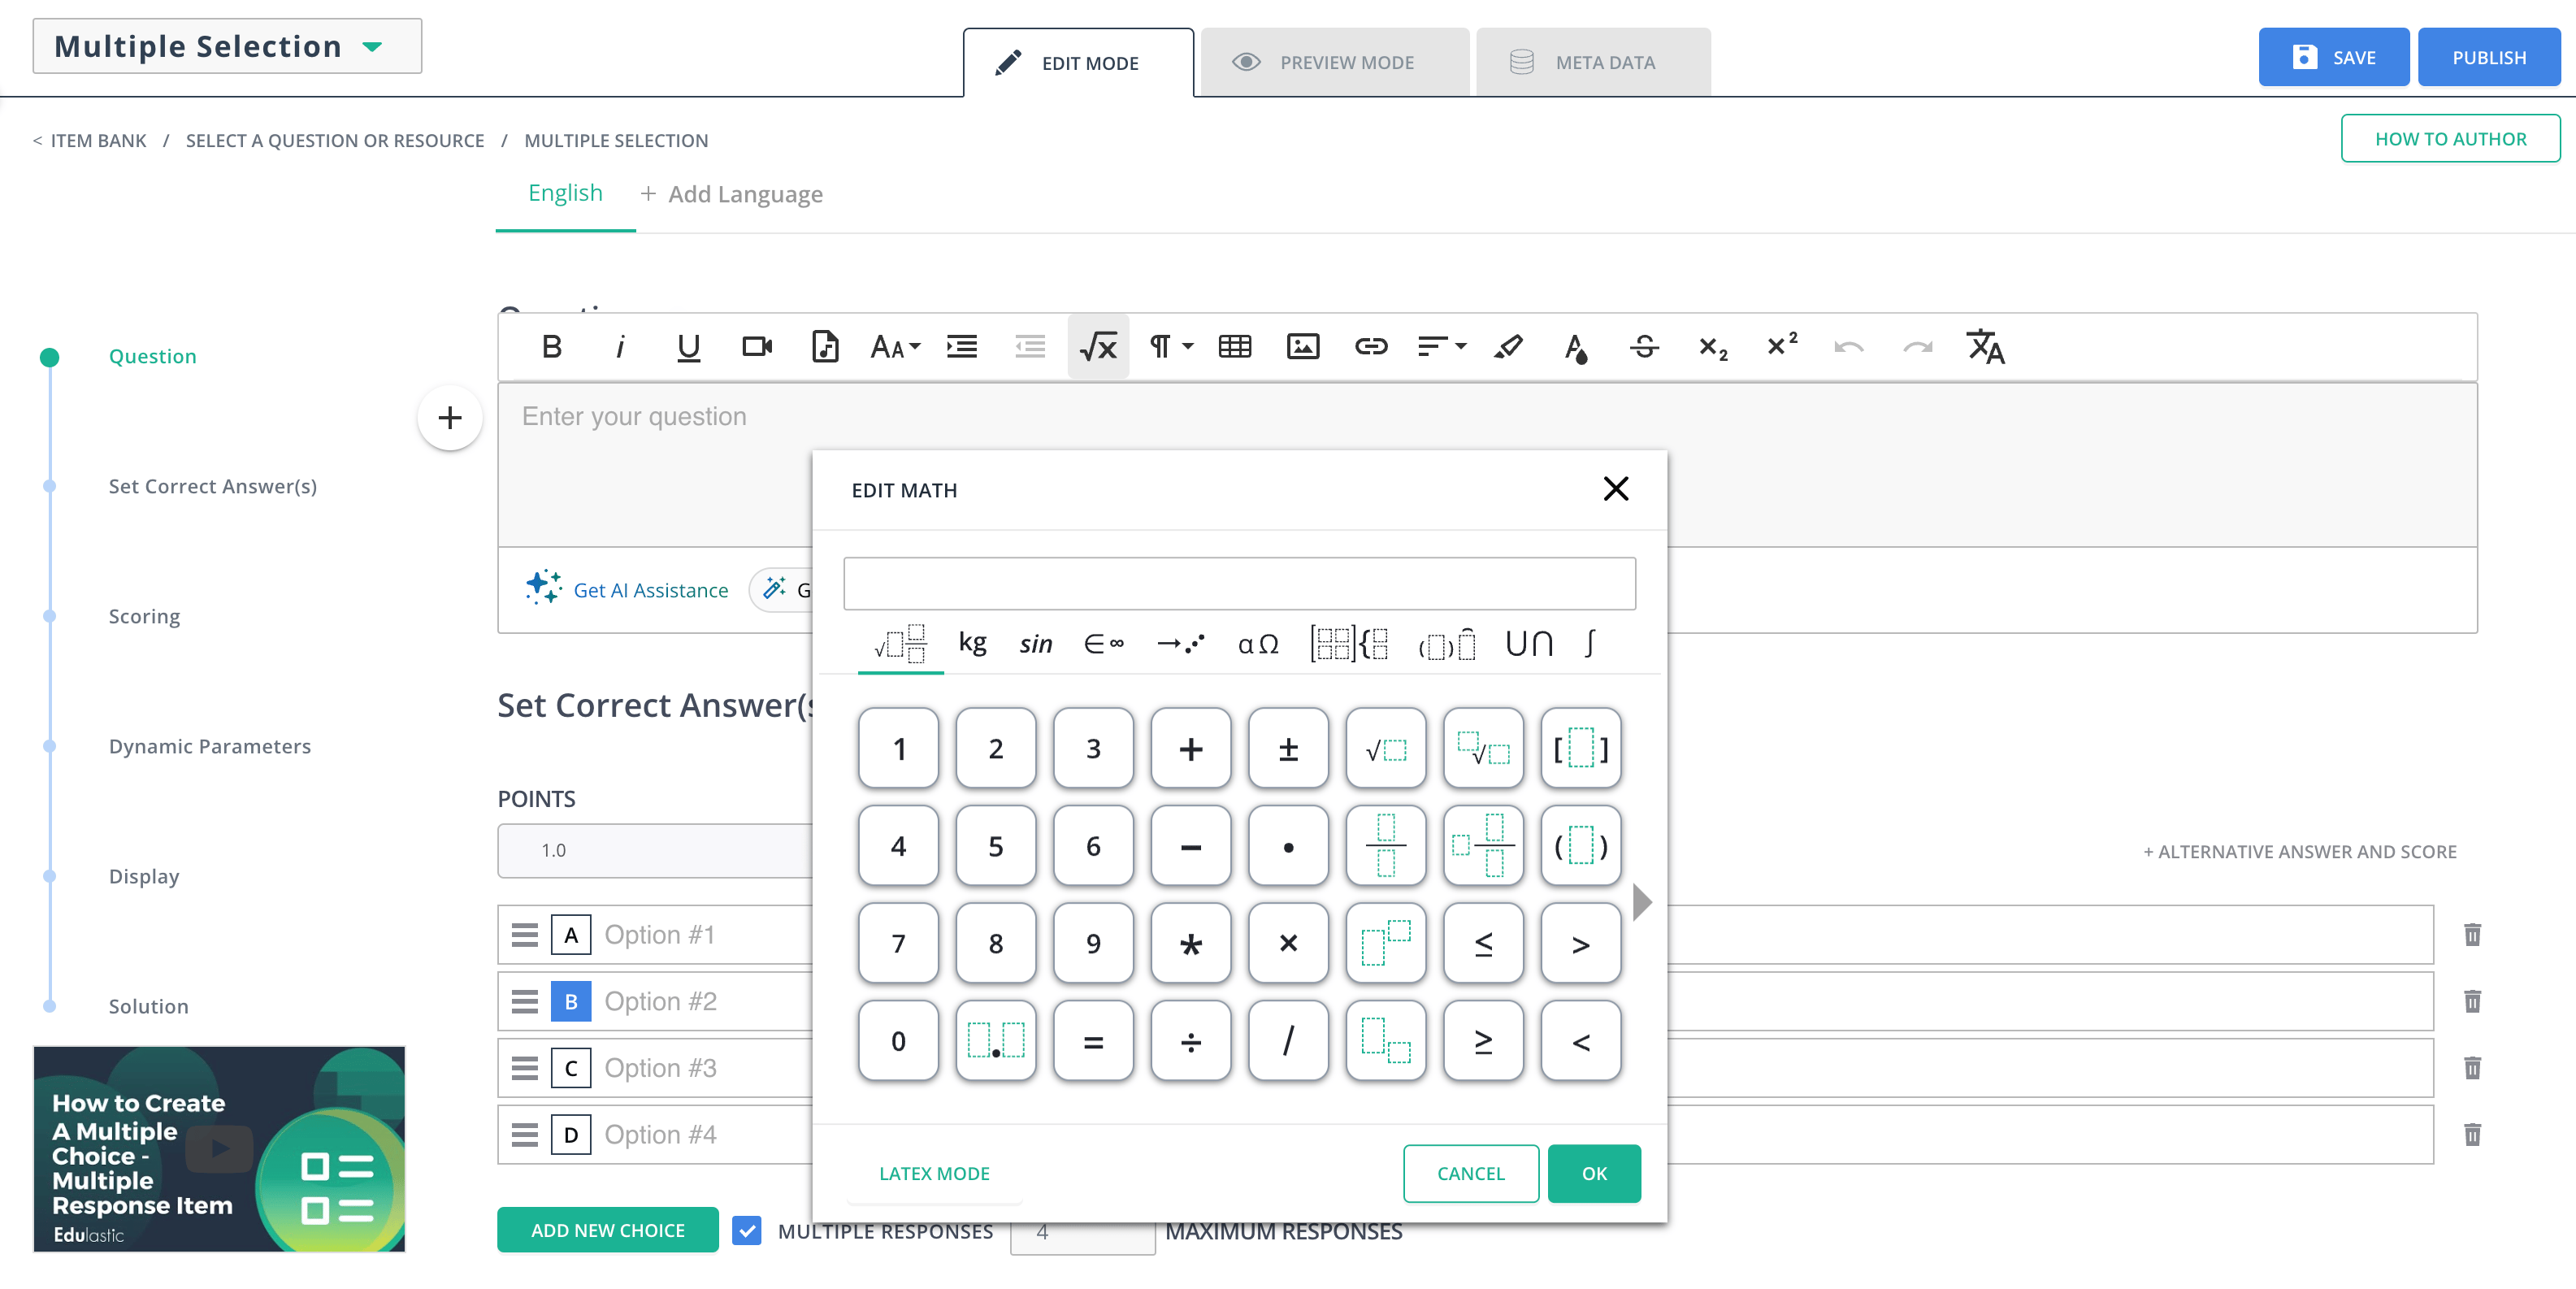Close the Edit Math dialog
This screenshot has height=1289, width=2576.
(1616, 489)
